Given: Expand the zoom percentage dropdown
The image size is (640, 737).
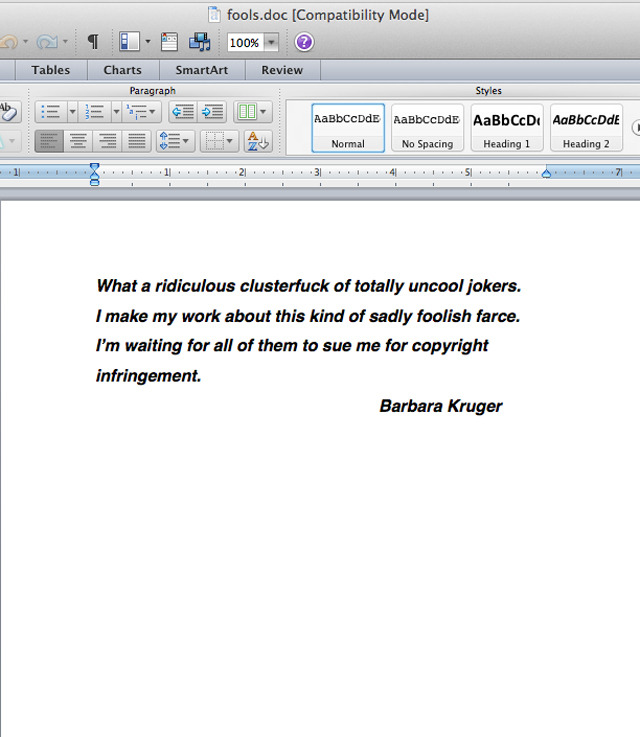Looking at the screenshot, I should tap(271, 43).
